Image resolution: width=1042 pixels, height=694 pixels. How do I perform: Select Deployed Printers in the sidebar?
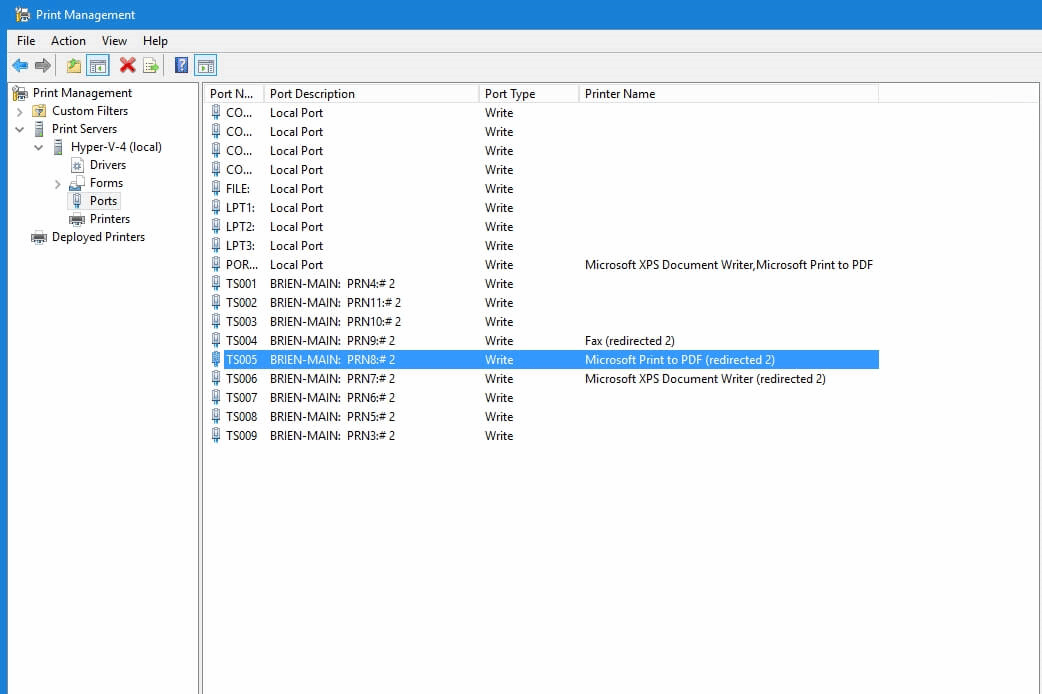tap(97, 237)
